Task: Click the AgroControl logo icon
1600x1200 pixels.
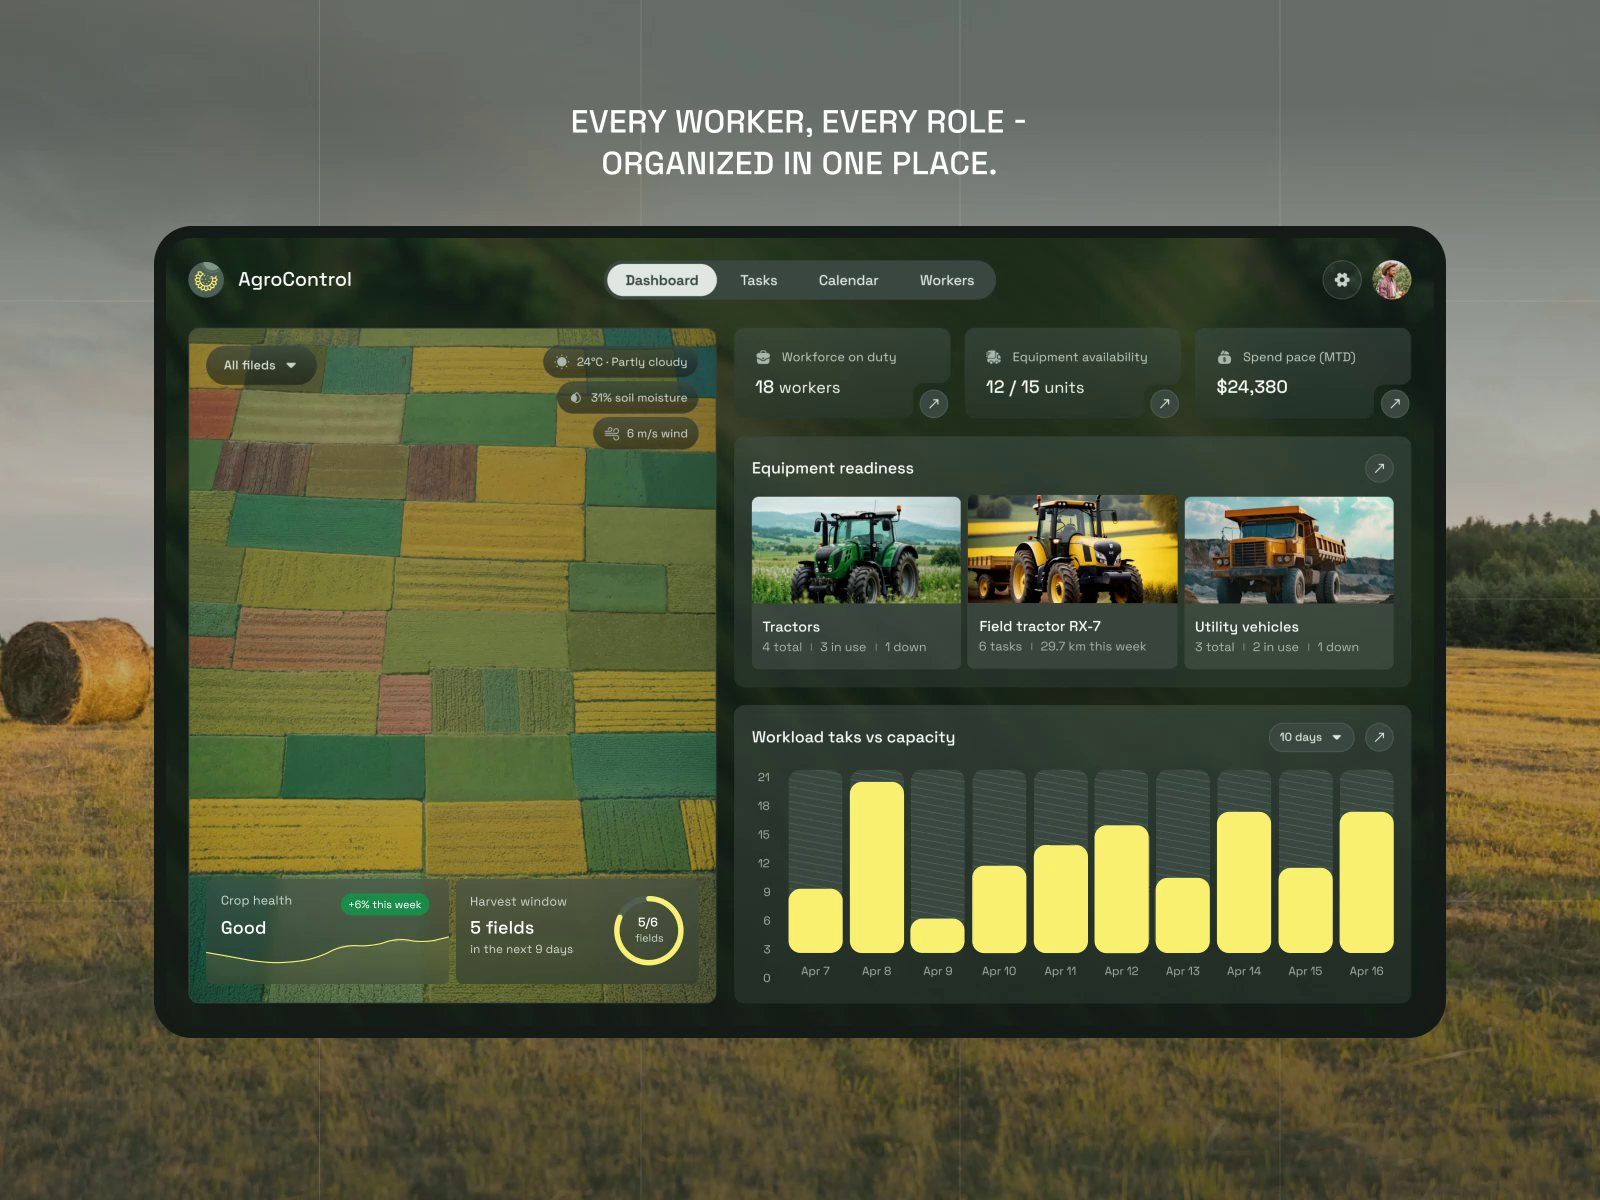Action: point(207,280)
